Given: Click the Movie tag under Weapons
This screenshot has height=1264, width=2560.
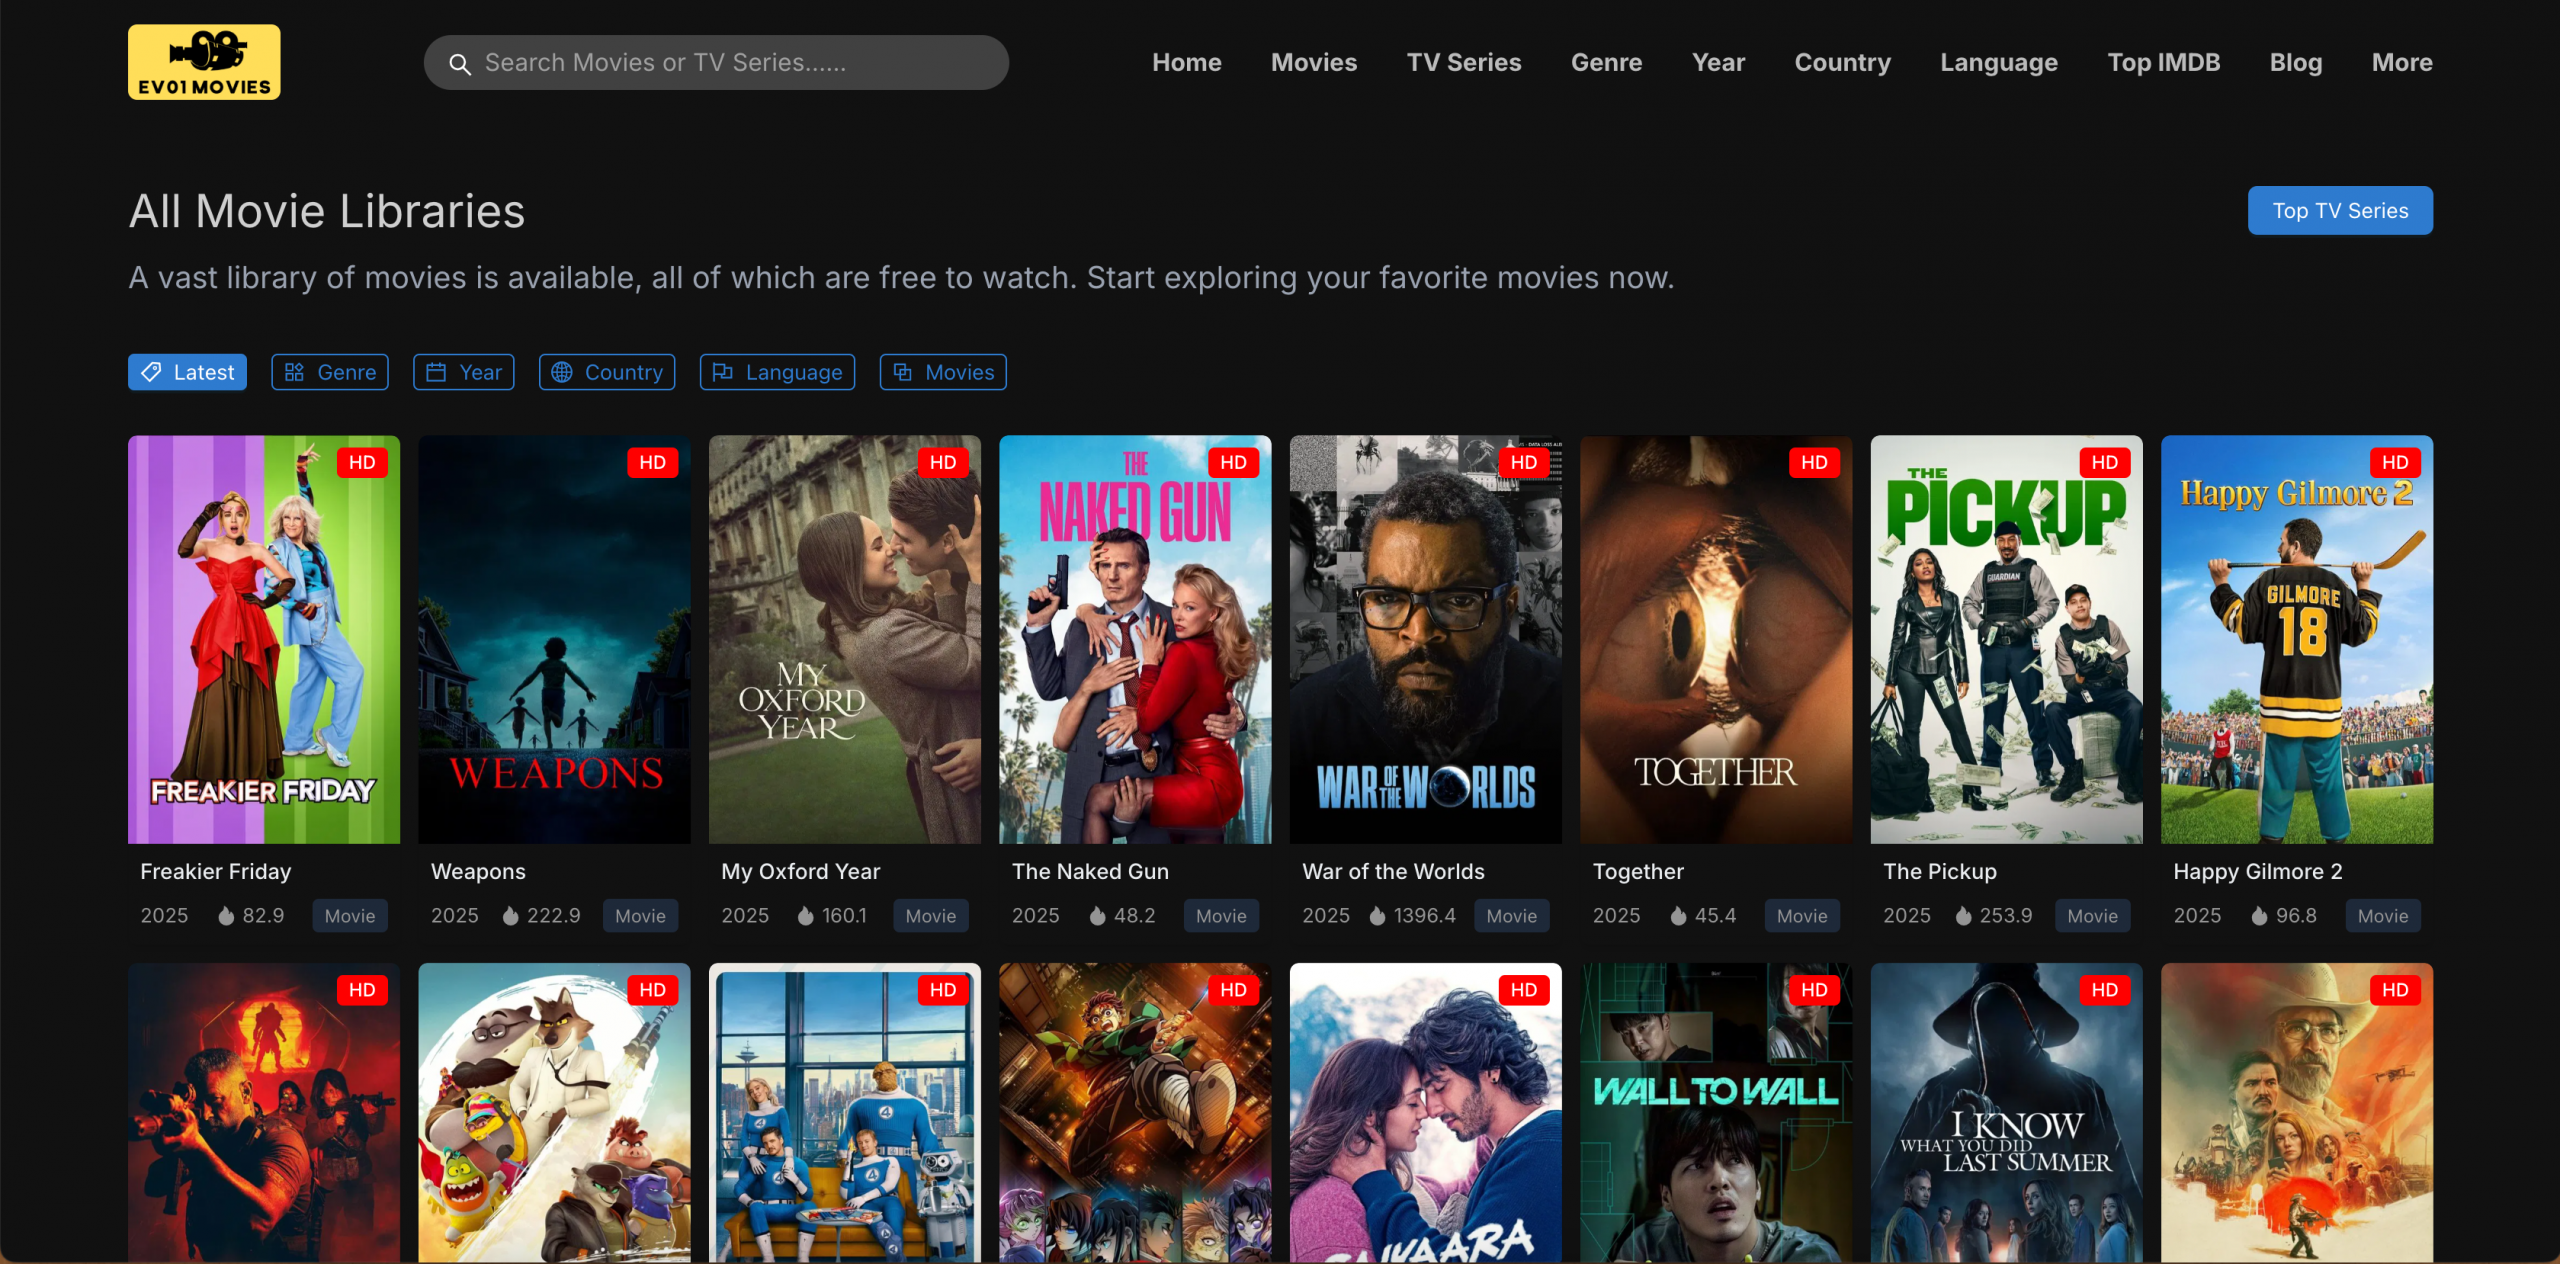Looking at the screenshot, I should pyautogui.click(x=640, y=916).
